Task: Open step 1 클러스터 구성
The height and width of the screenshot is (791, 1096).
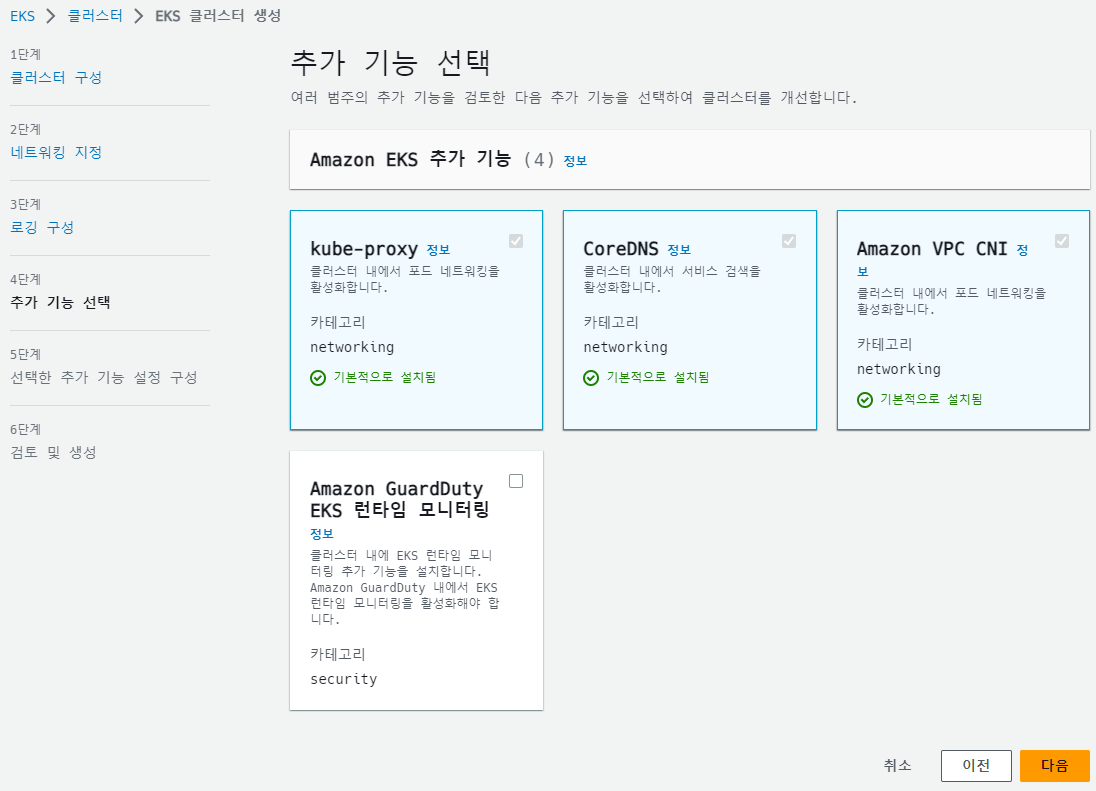Action: [56, 78]
